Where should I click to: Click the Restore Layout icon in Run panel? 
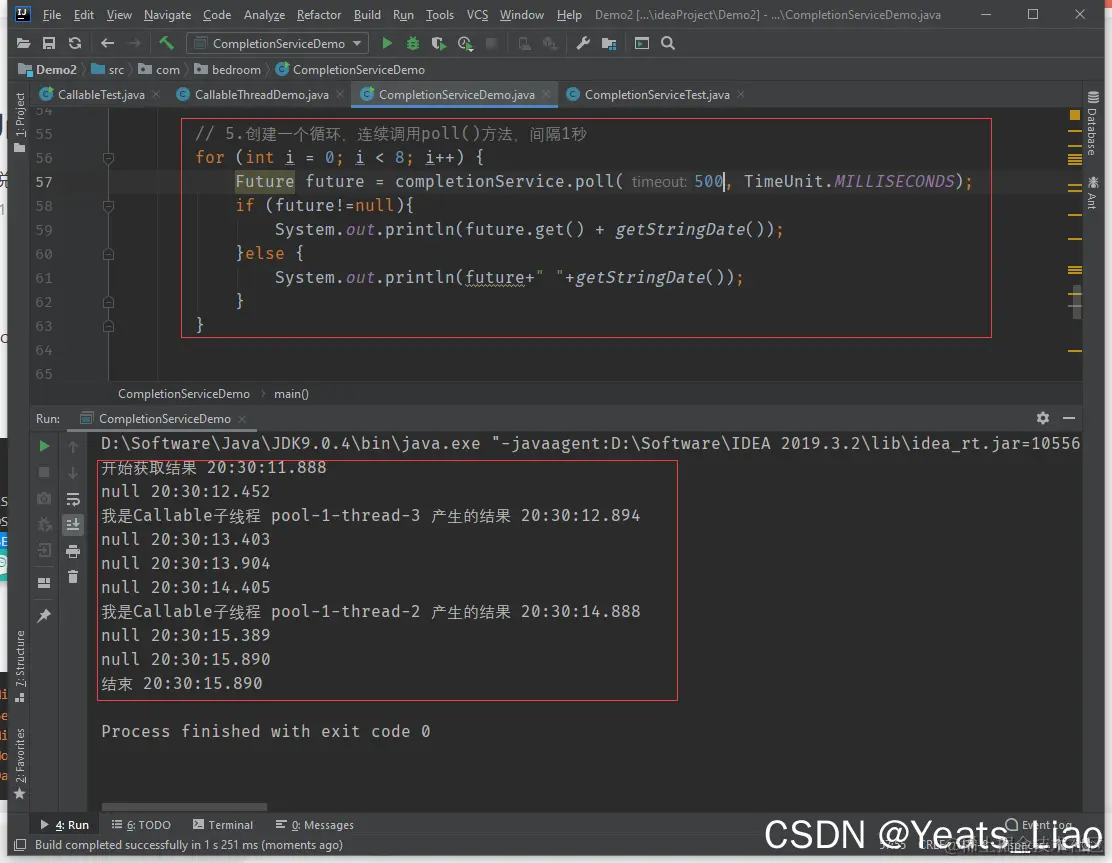pyautogui.click(x=44, y=583)
